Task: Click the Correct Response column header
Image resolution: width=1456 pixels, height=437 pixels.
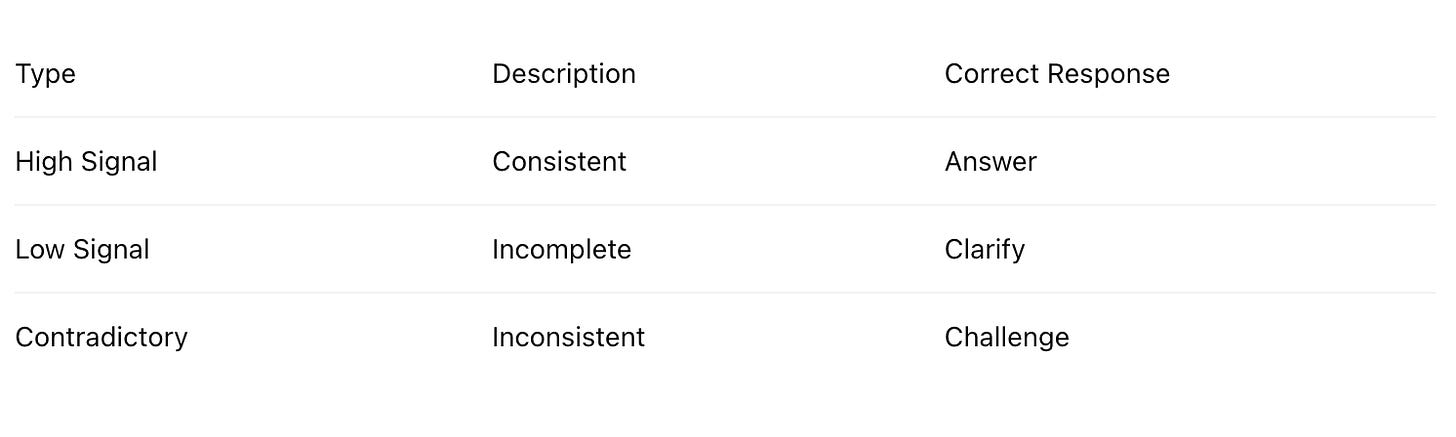Action: pyautogui.click(x=1057, y=74)
